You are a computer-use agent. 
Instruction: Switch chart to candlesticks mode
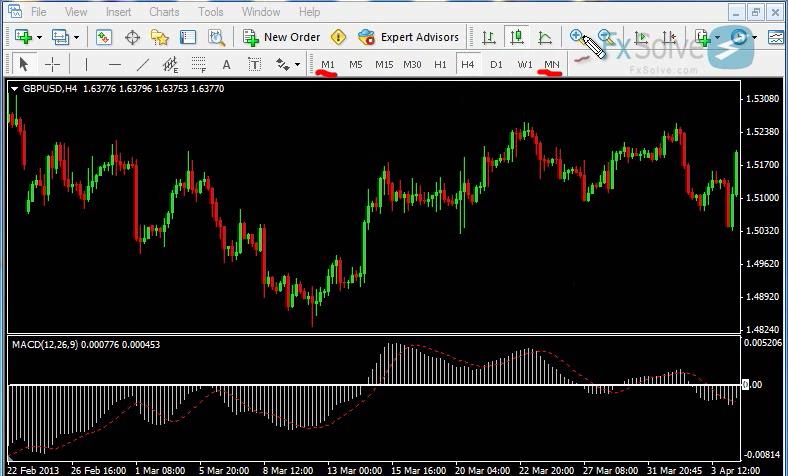click(x=517, y=37)
